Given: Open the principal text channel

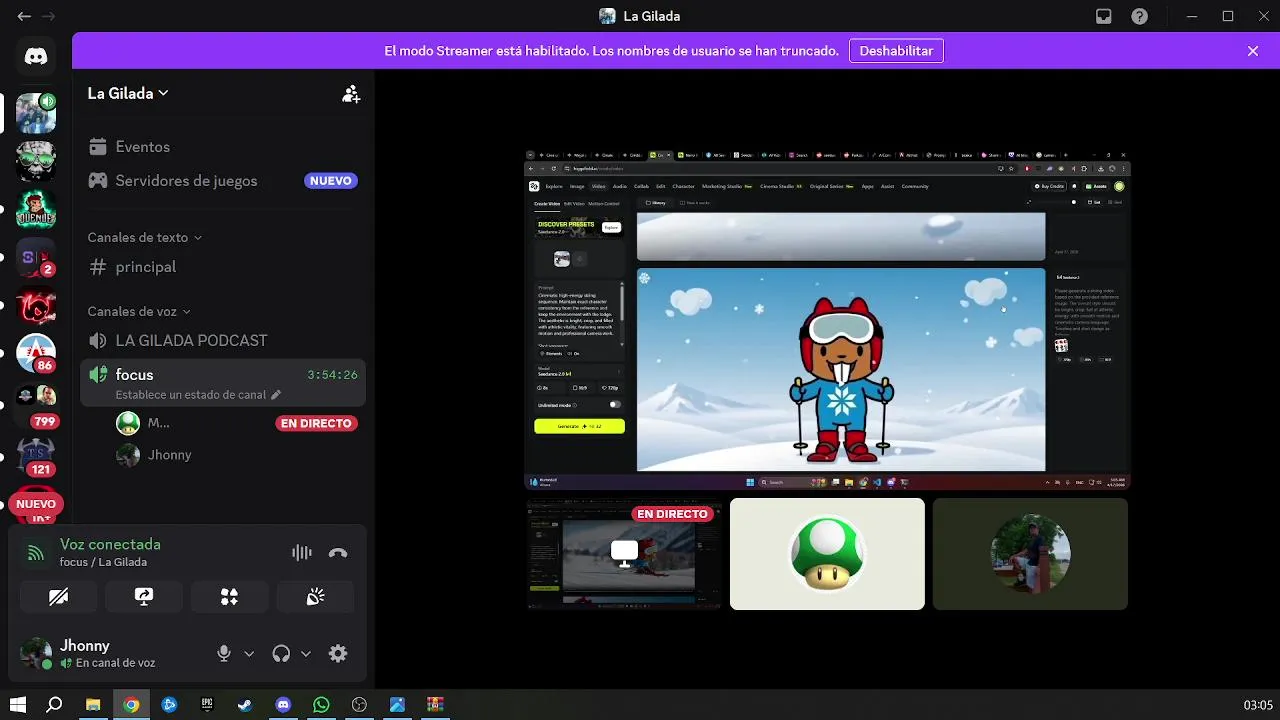Looking at the screenshot, I should 223,267.
